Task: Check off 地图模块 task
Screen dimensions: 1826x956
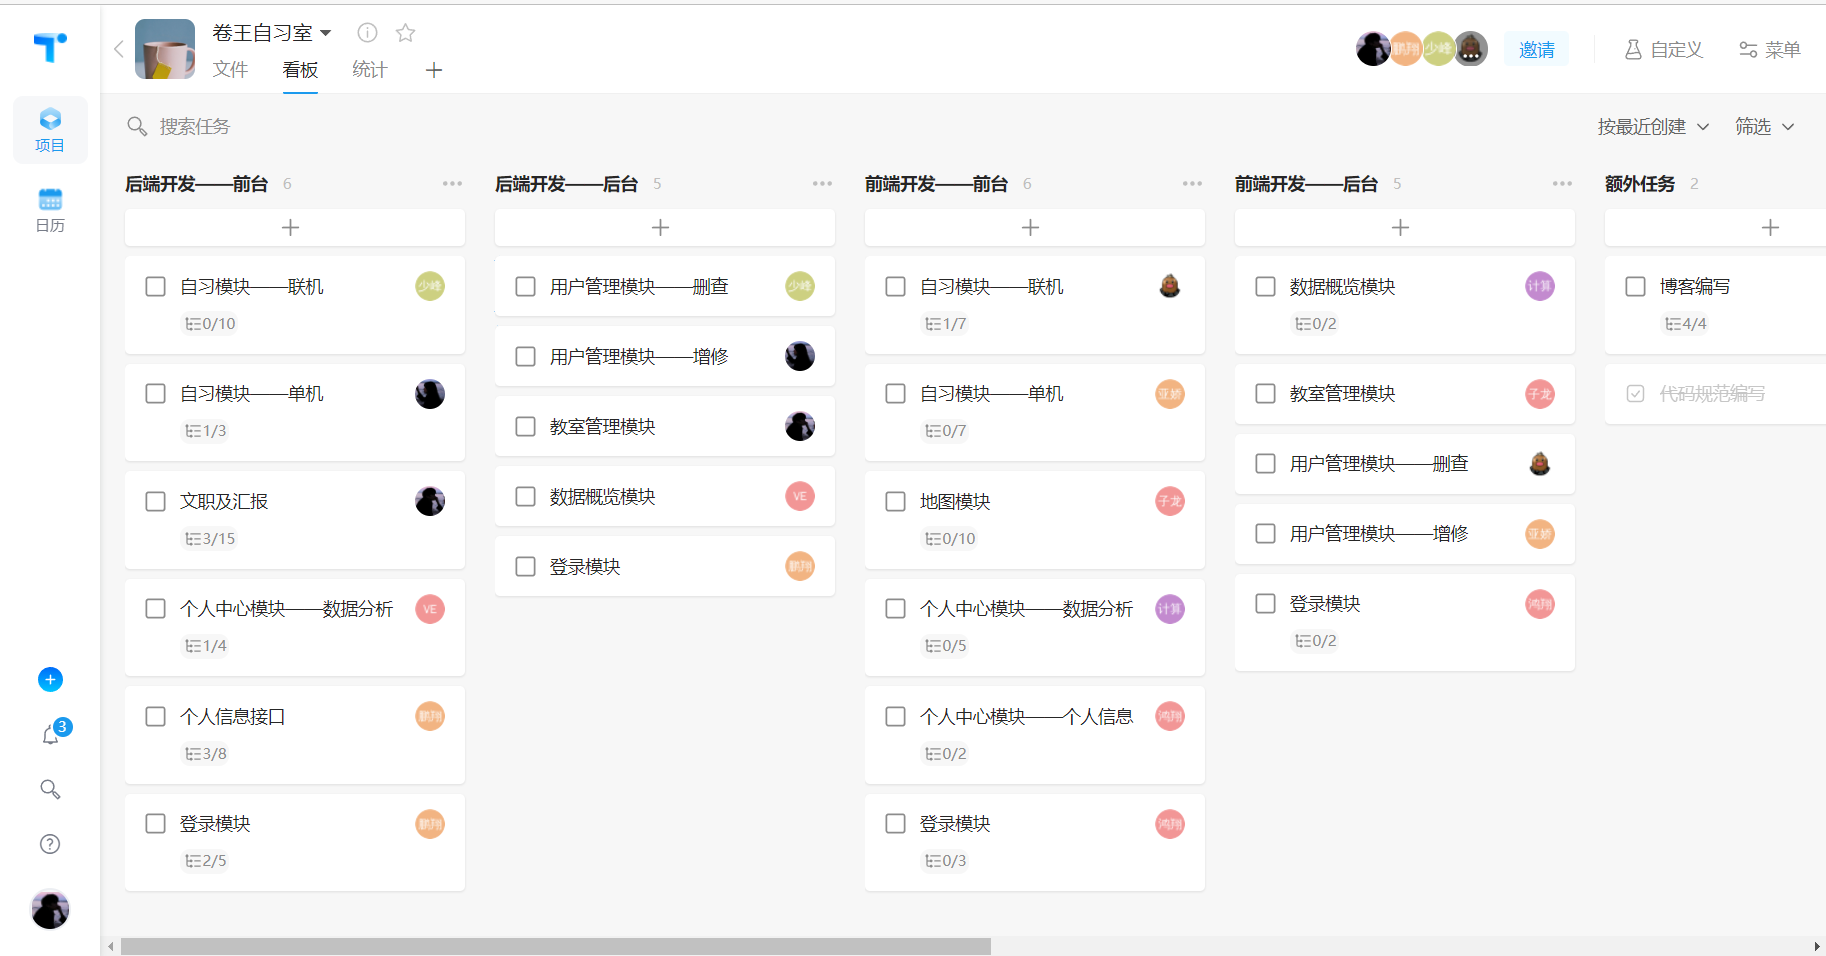Action: 896,501
